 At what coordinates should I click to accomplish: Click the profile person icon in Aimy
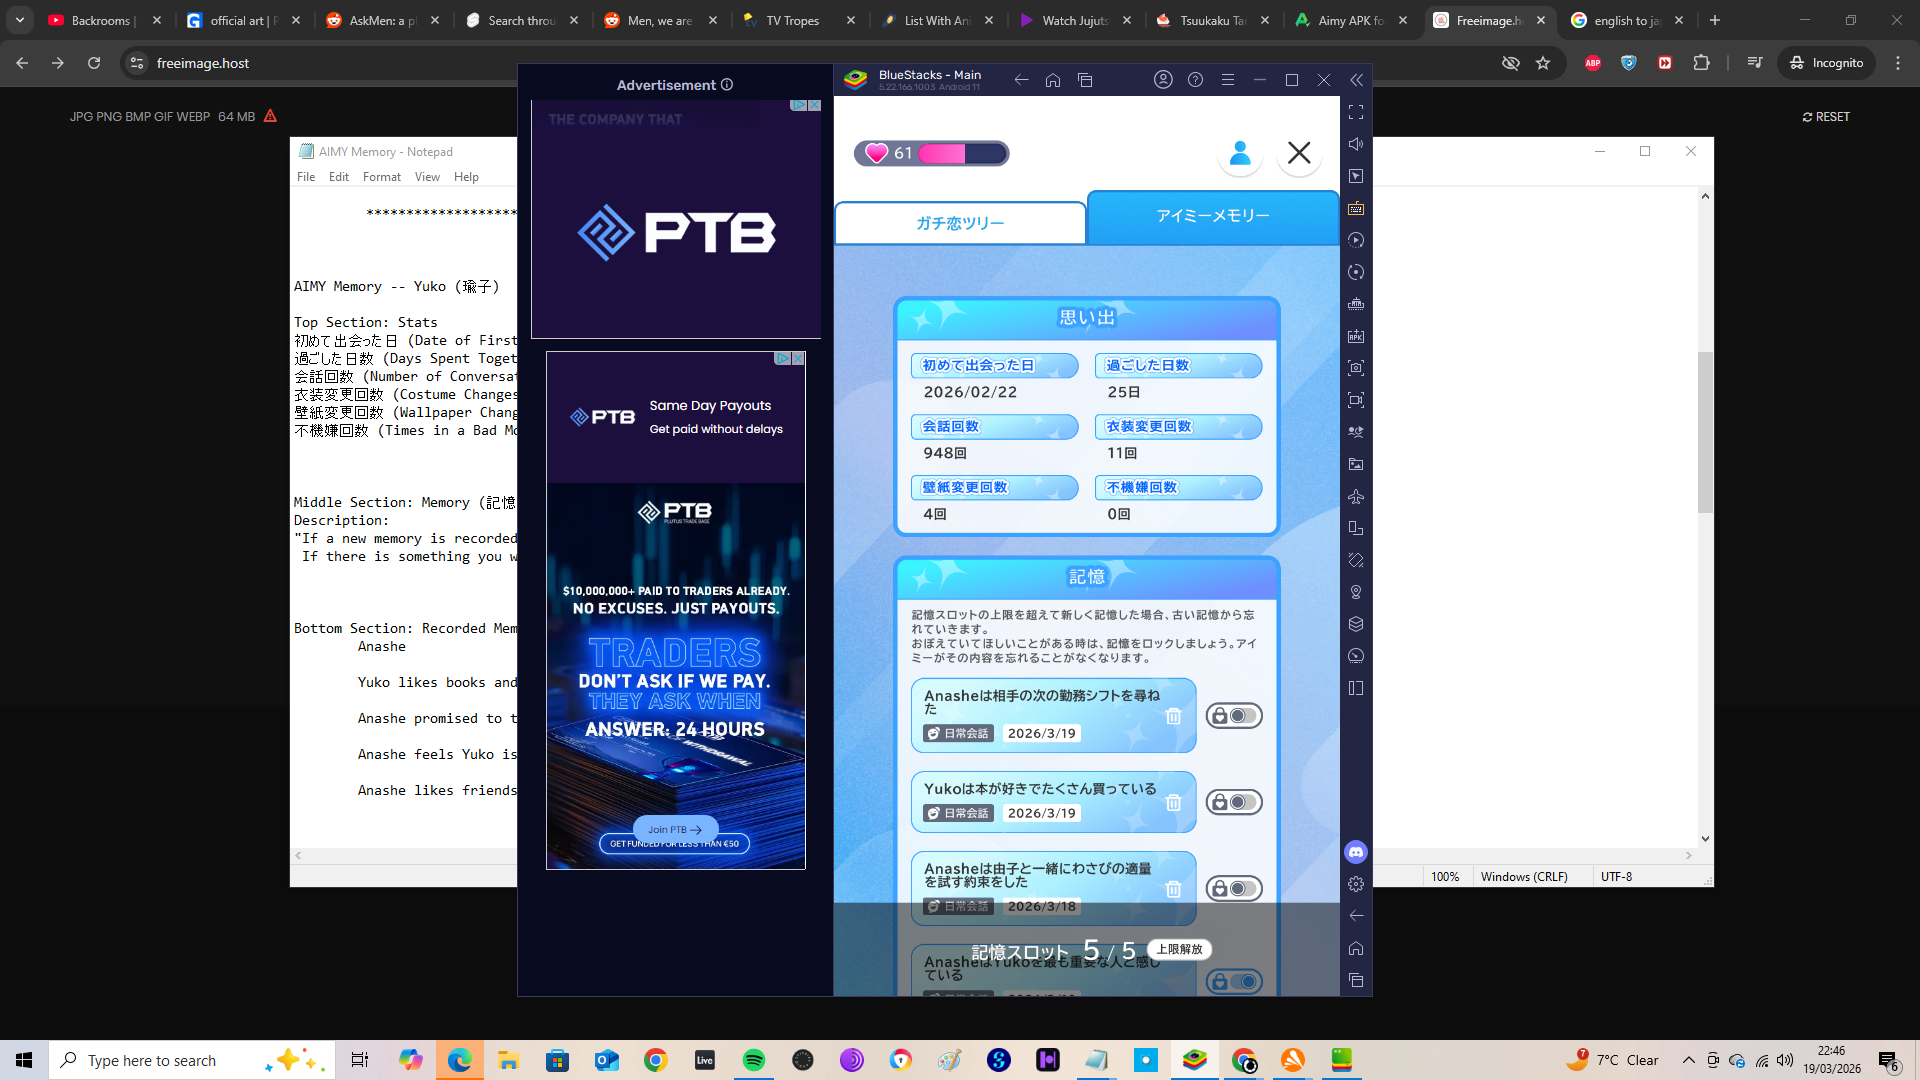1240,153
